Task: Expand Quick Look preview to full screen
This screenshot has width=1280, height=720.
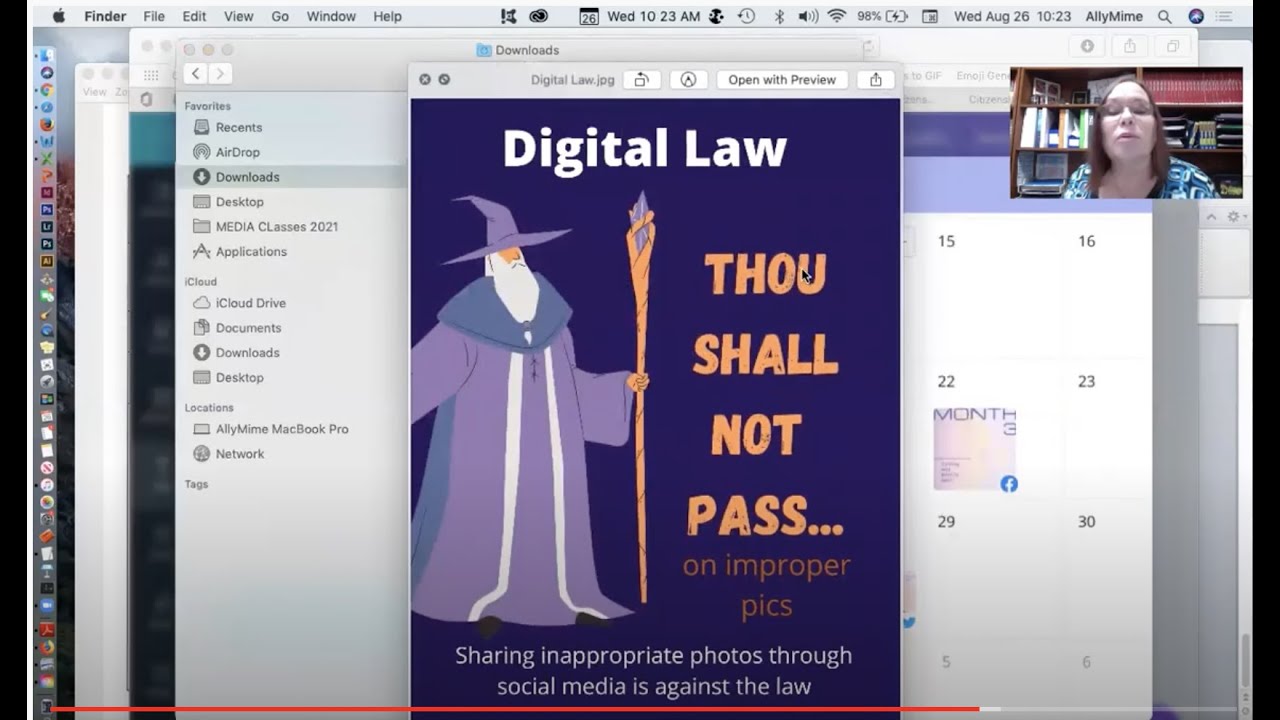Action: click(444, 79)
